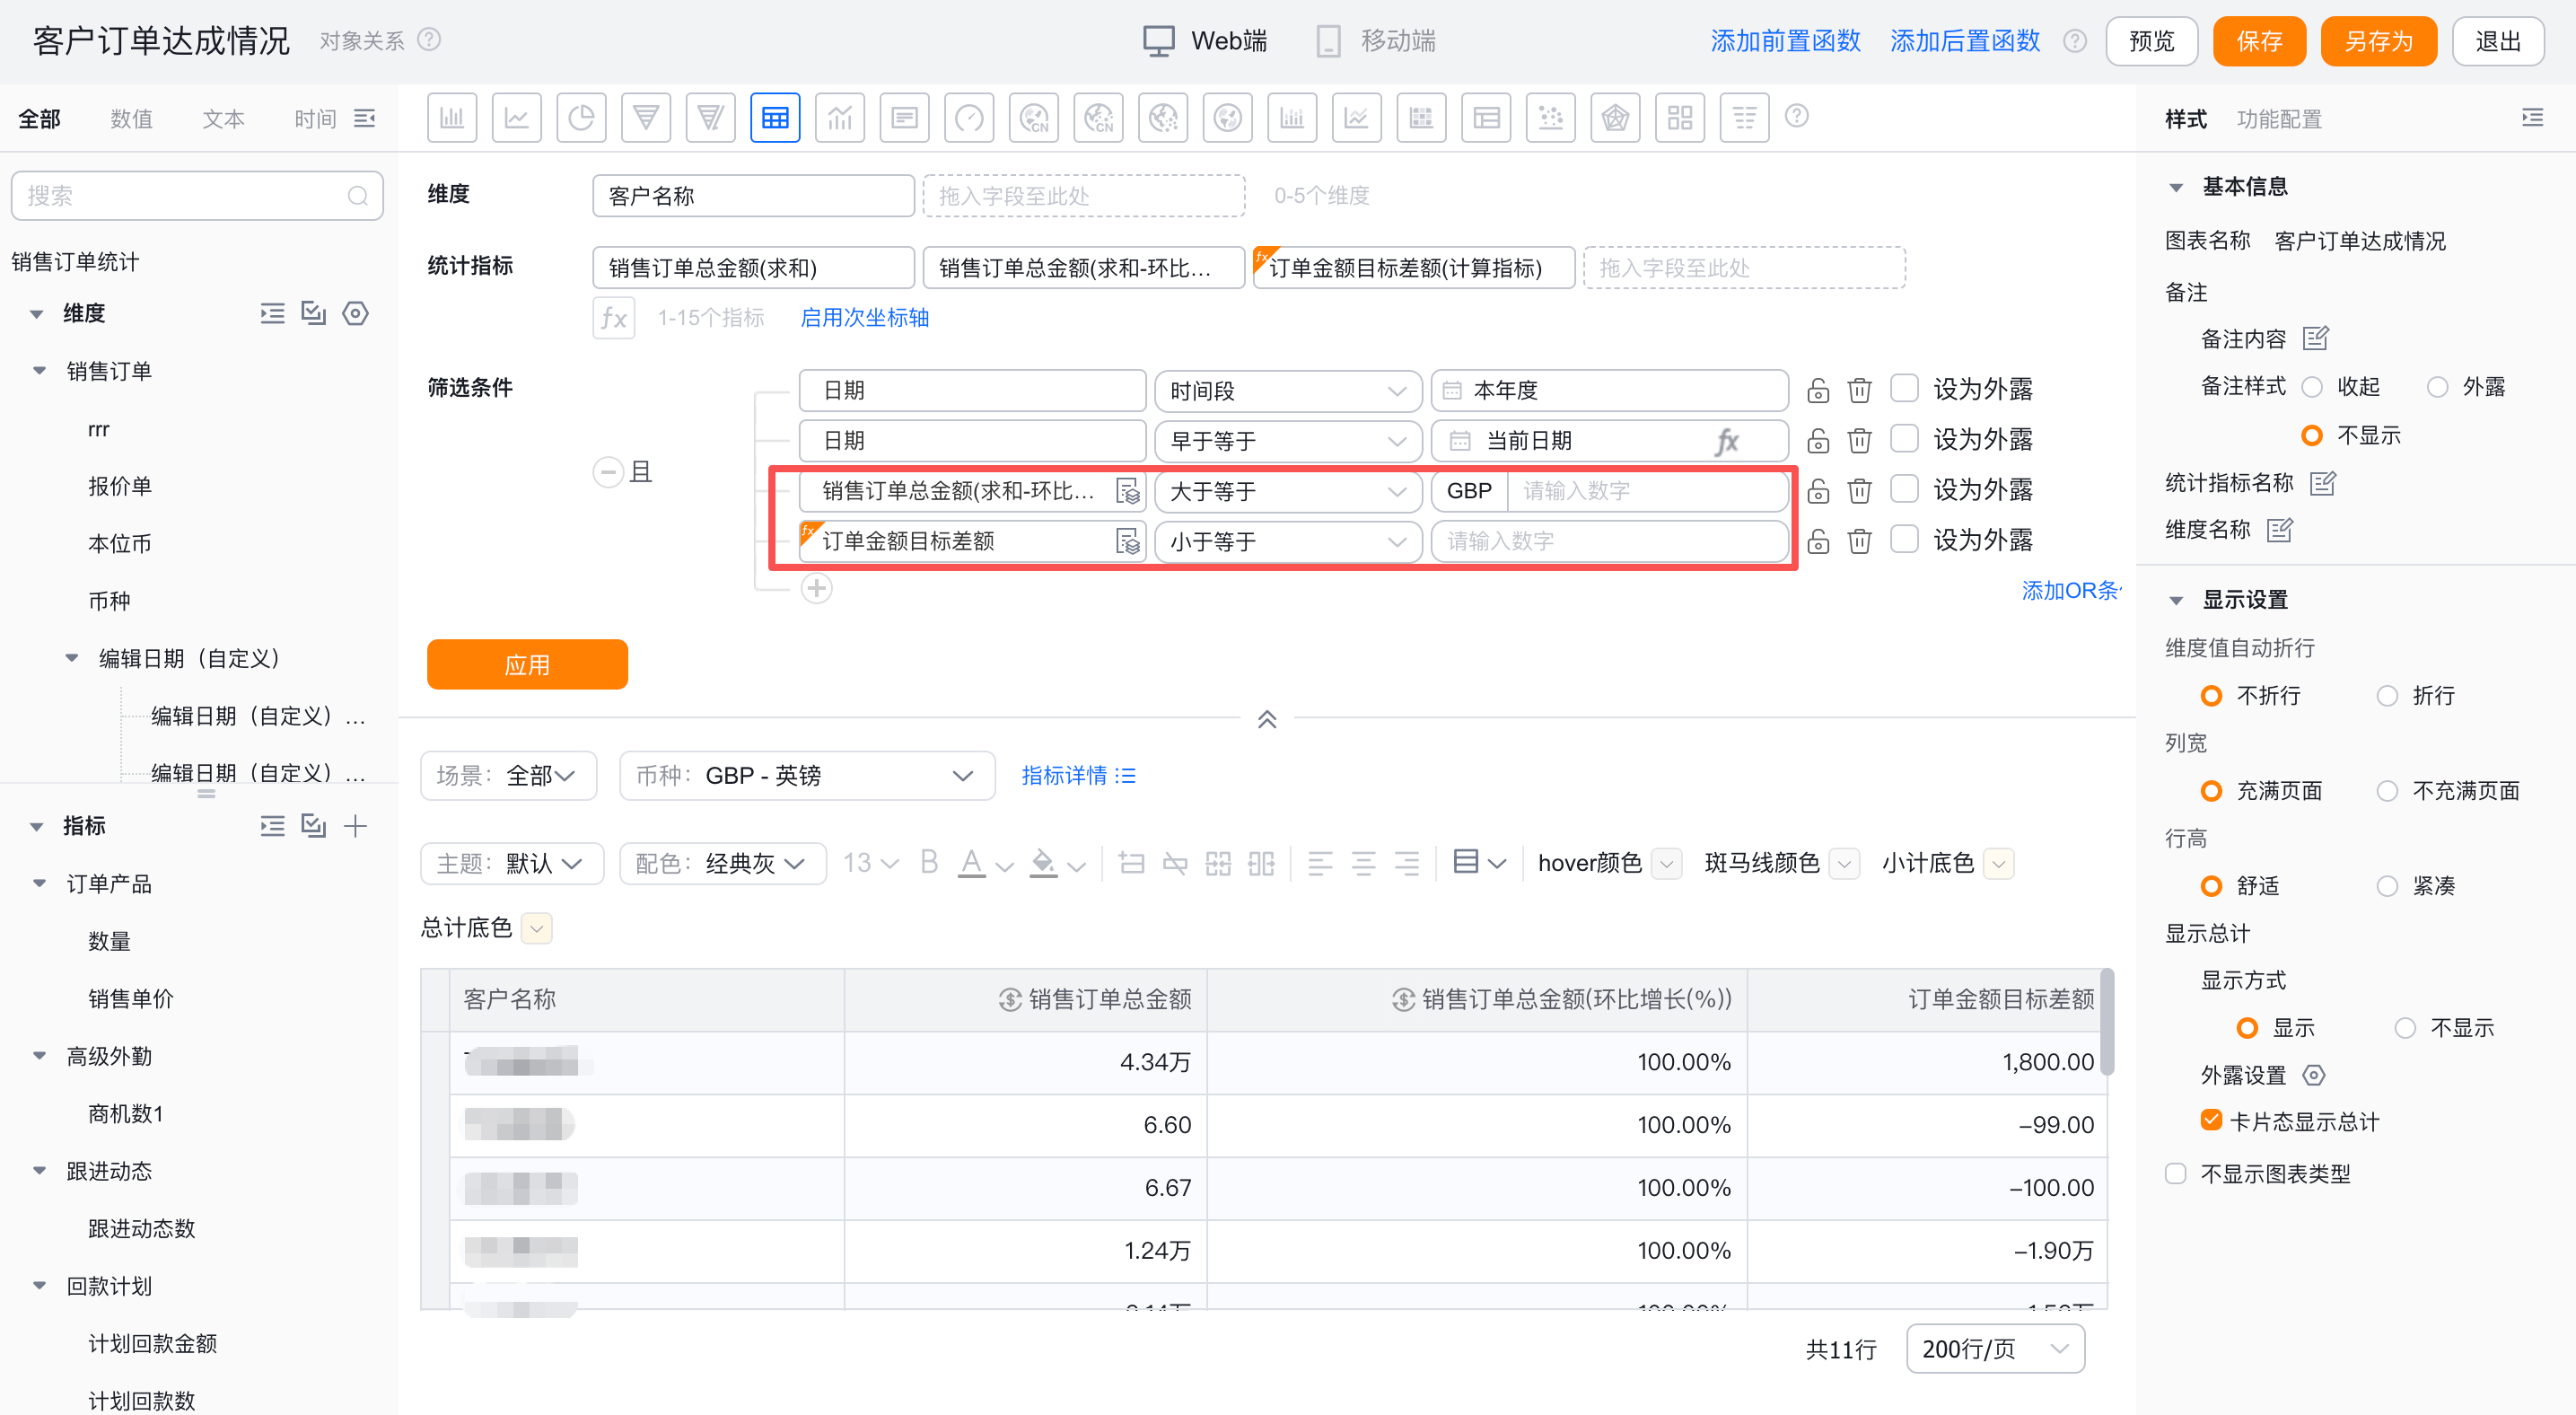Select the 折行 radio option

(x=2387, y=695)
